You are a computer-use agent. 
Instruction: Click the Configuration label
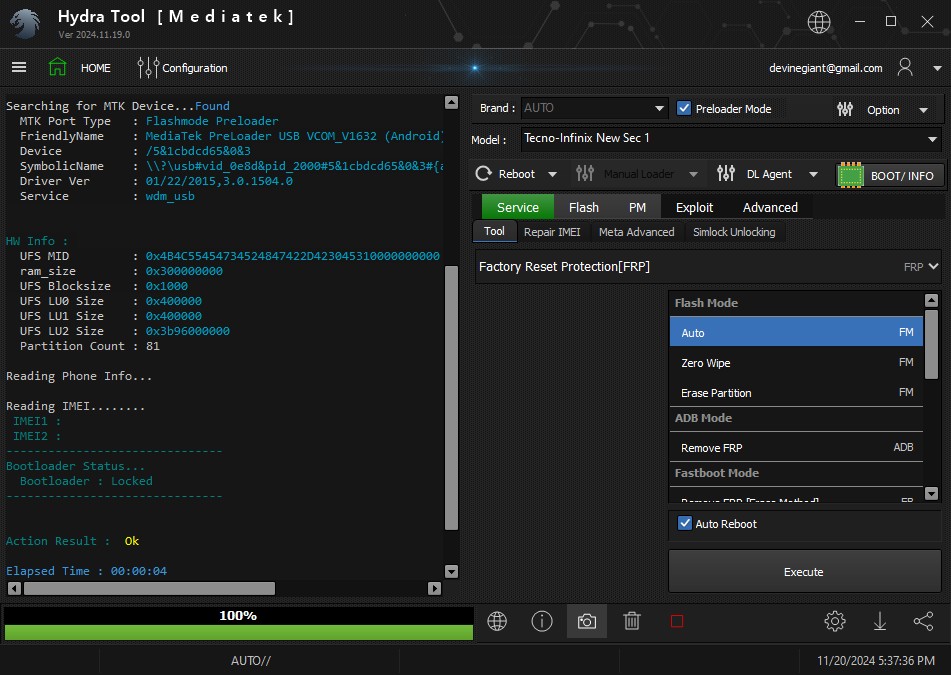[195, 68]
